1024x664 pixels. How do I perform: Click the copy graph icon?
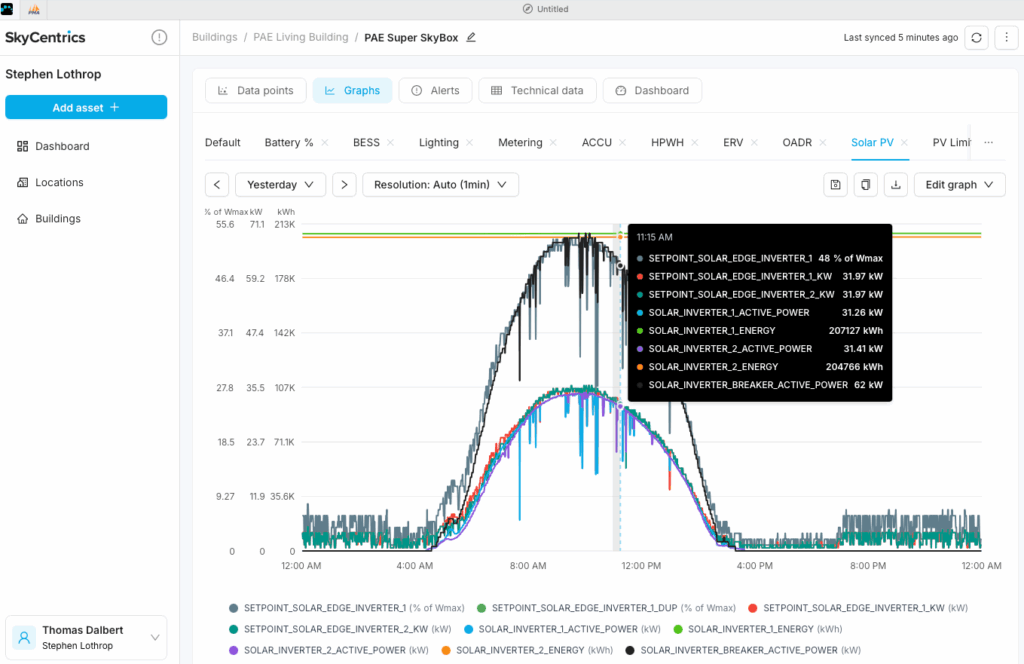coord(866,185)
